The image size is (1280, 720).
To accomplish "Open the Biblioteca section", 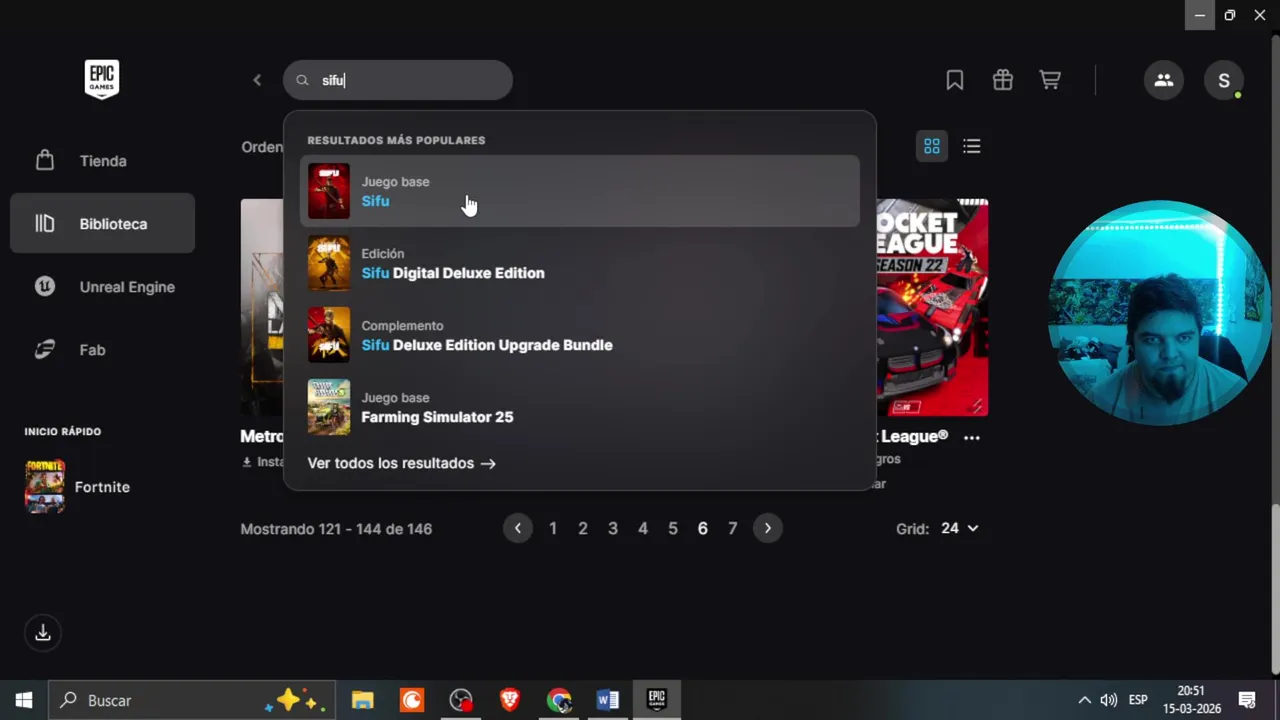I will pyautogui.click(x=102, y=224).
